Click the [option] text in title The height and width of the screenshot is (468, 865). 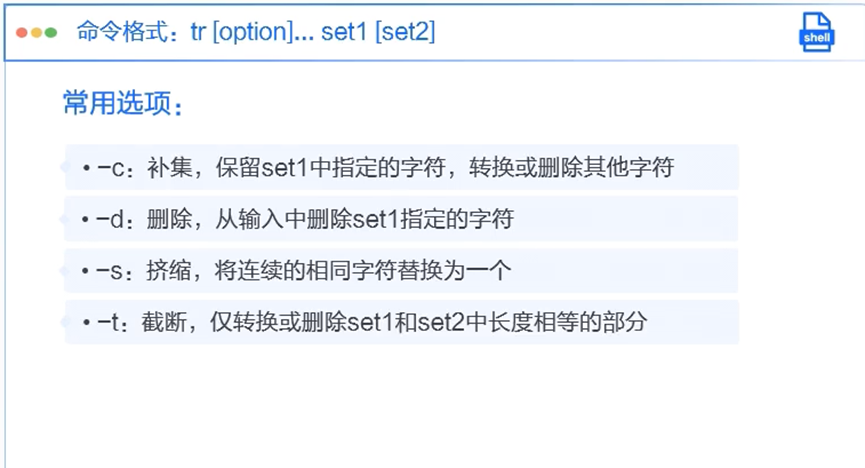click(x=253, y=32)
